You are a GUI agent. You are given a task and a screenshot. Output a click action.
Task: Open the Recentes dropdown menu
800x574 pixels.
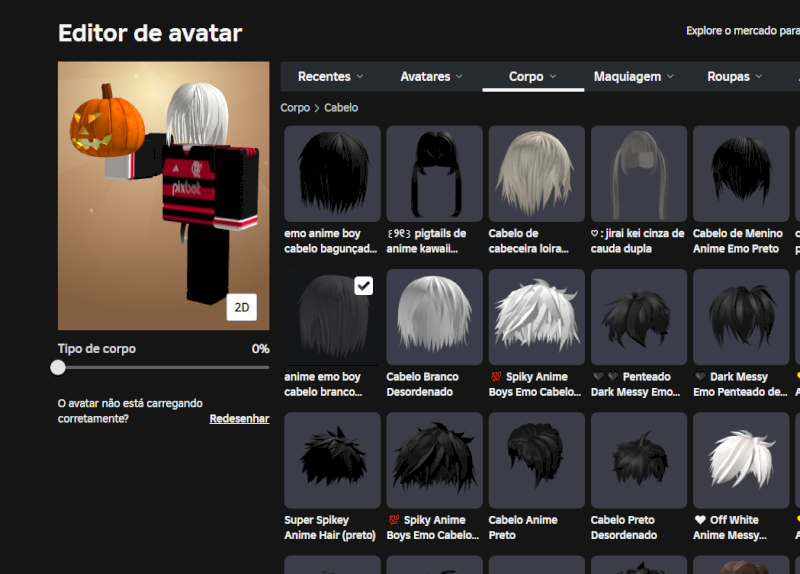330,77
